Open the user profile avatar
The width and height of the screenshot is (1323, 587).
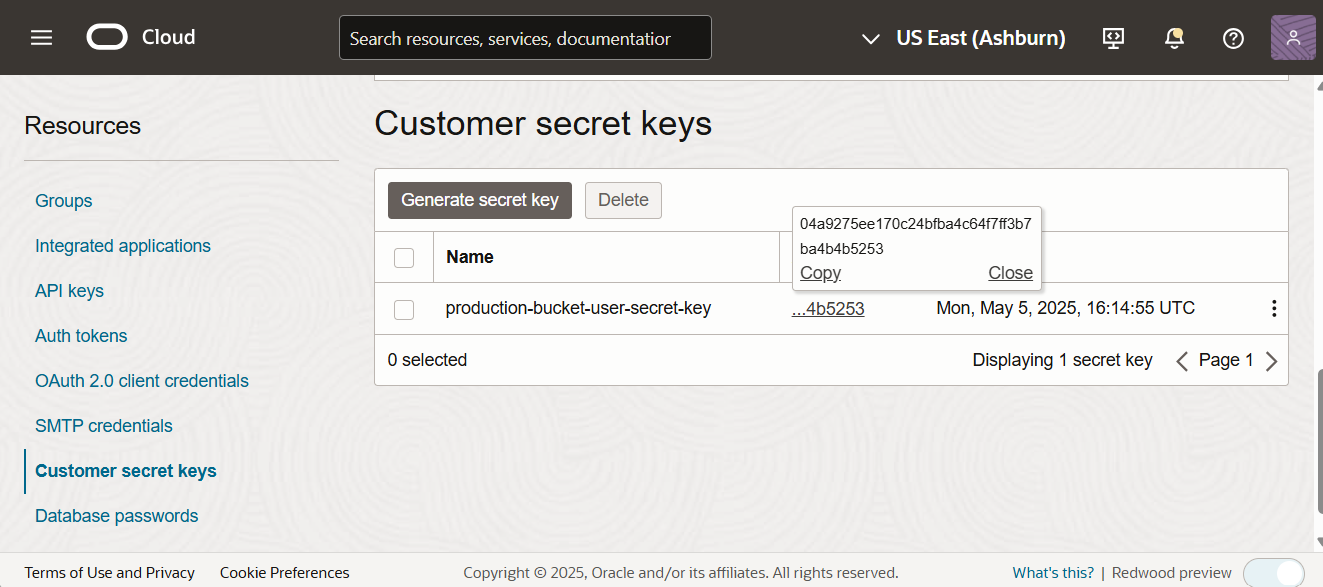point(1293,38)
